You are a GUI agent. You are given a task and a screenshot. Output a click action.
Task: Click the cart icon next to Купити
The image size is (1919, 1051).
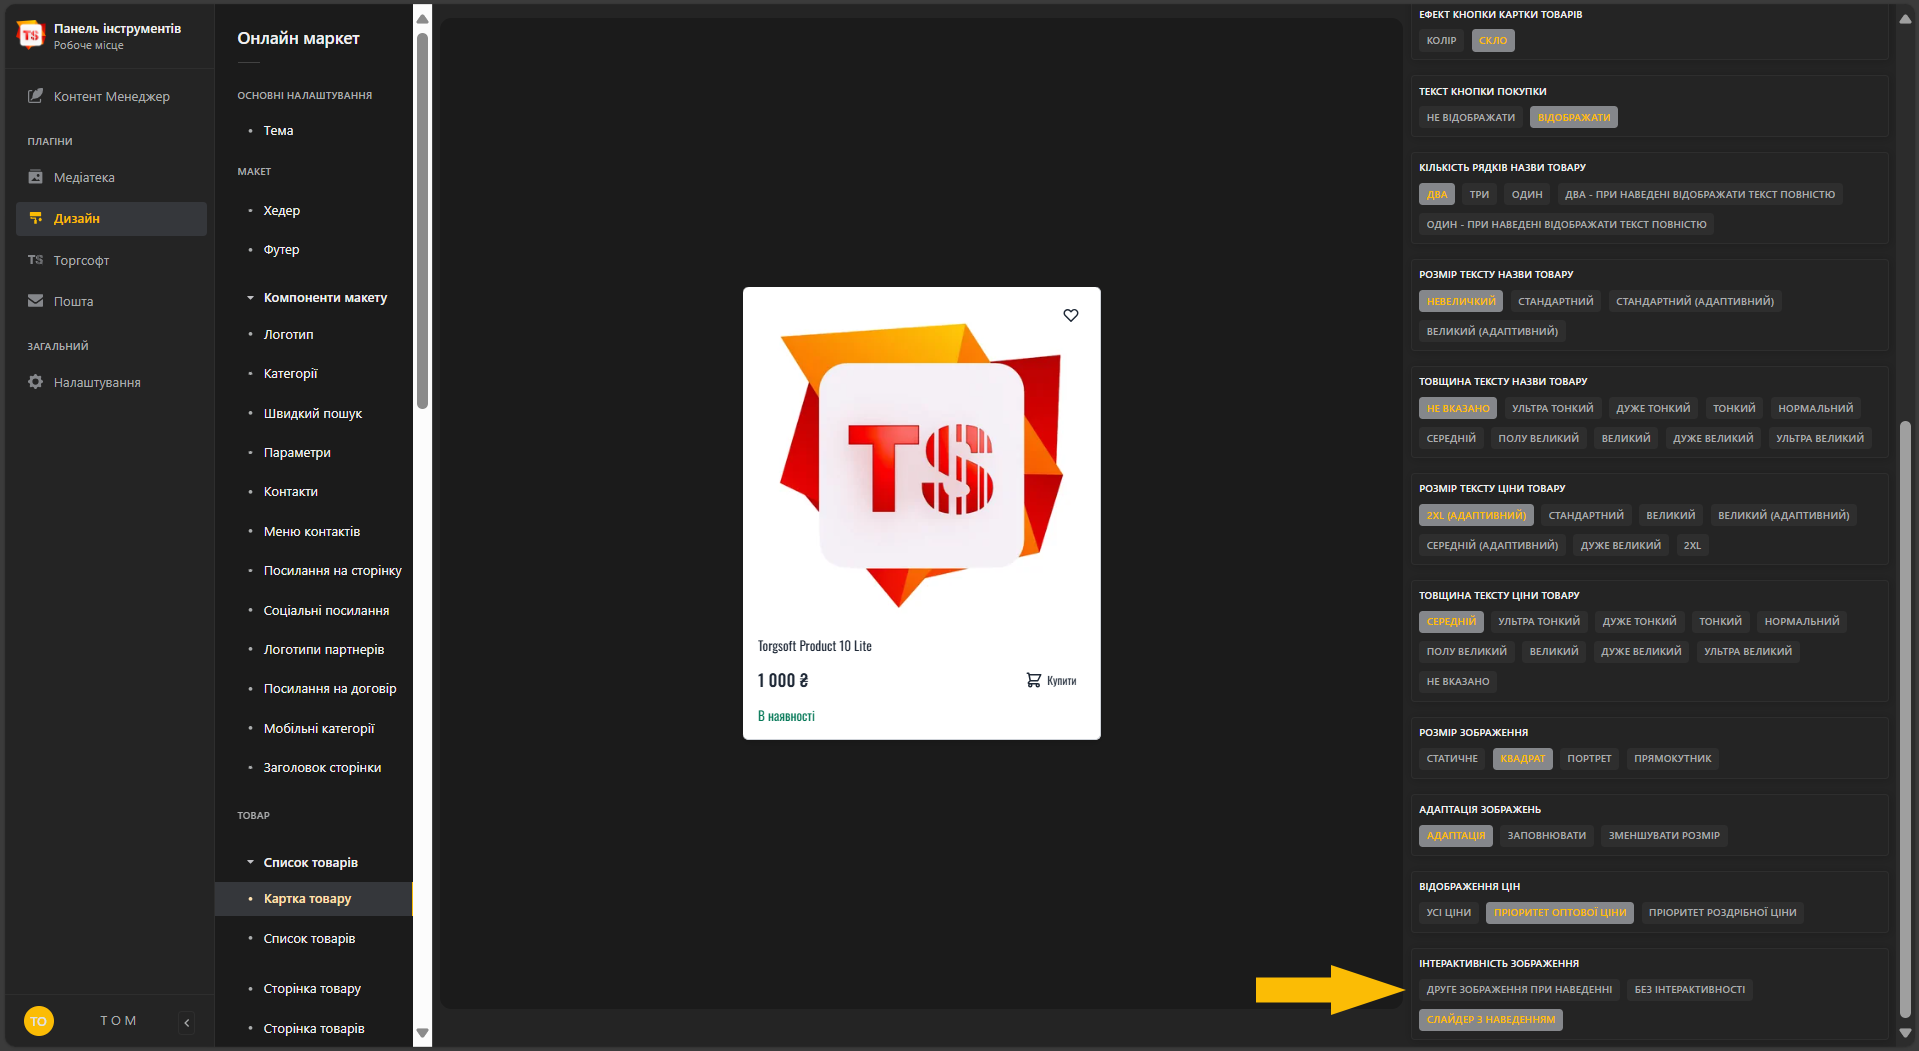(x=1034, y=680)
